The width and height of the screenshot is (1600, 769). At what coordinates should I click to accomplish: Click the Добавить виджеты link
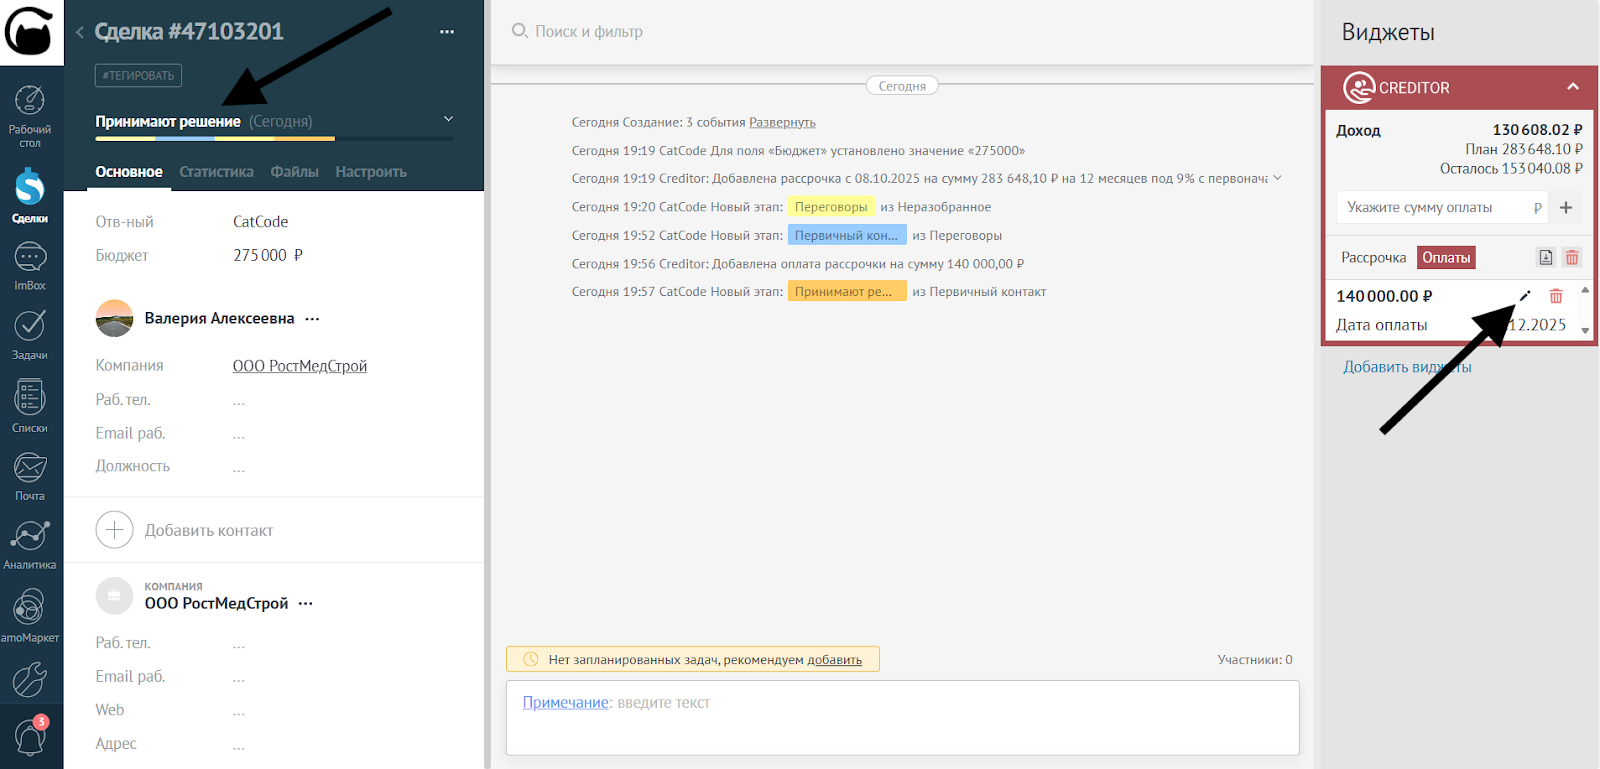pos(1406,367)
